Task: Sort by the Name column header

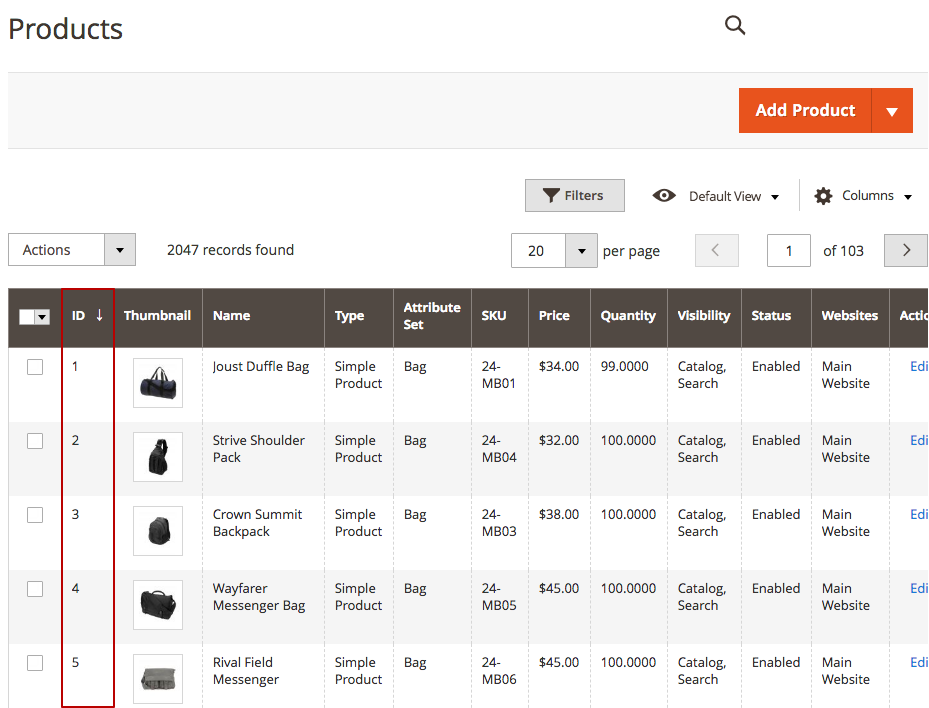Action: coord(232,316)
